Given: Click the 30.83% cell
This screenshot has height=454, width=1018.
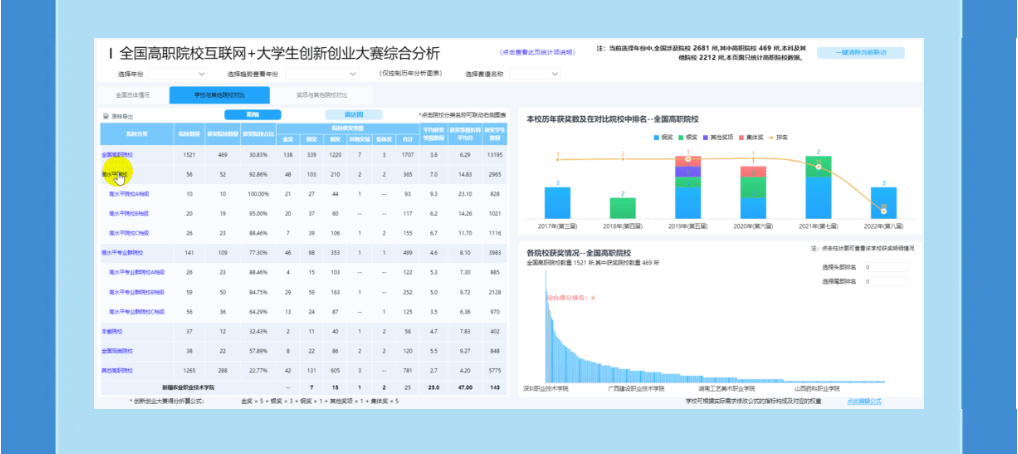Looking at the screenshot, I should (258, 155).
